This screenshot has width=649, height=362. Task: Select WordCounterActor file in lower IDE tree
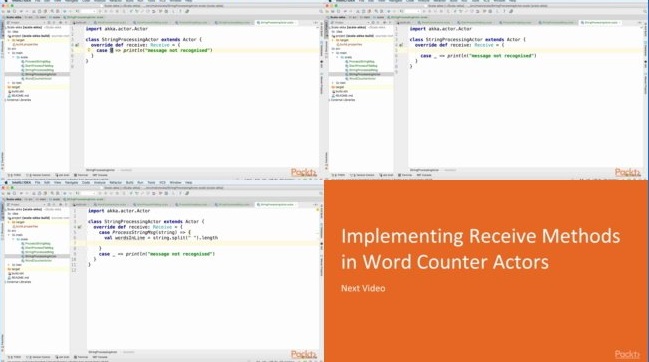(37, 261)
